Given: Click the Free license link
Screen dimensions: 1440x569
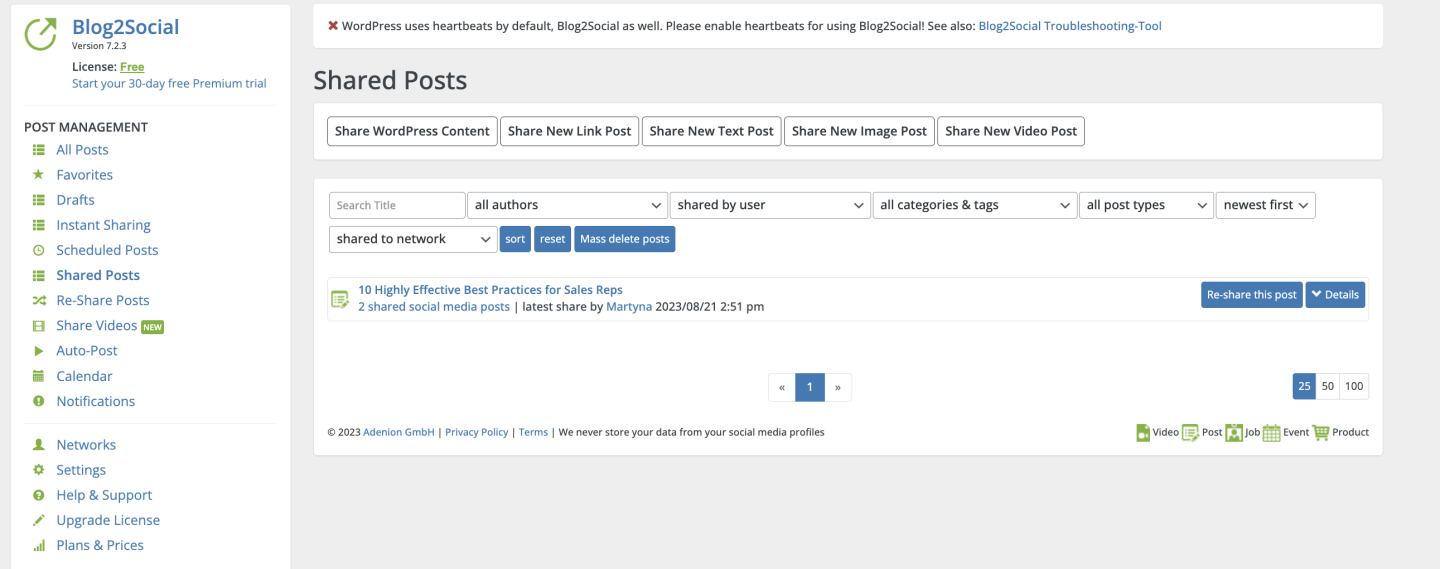Looking at the screenshot, I should coord(132,67).
